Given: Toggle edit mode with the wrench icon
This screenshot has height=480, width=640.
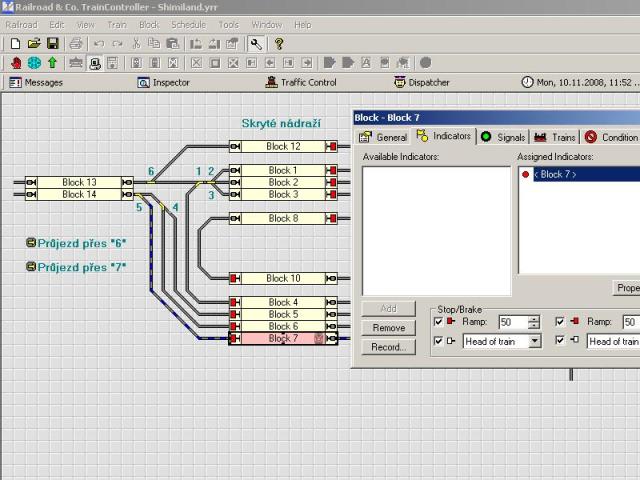Looking at the screenshot, I should (256, 44).
